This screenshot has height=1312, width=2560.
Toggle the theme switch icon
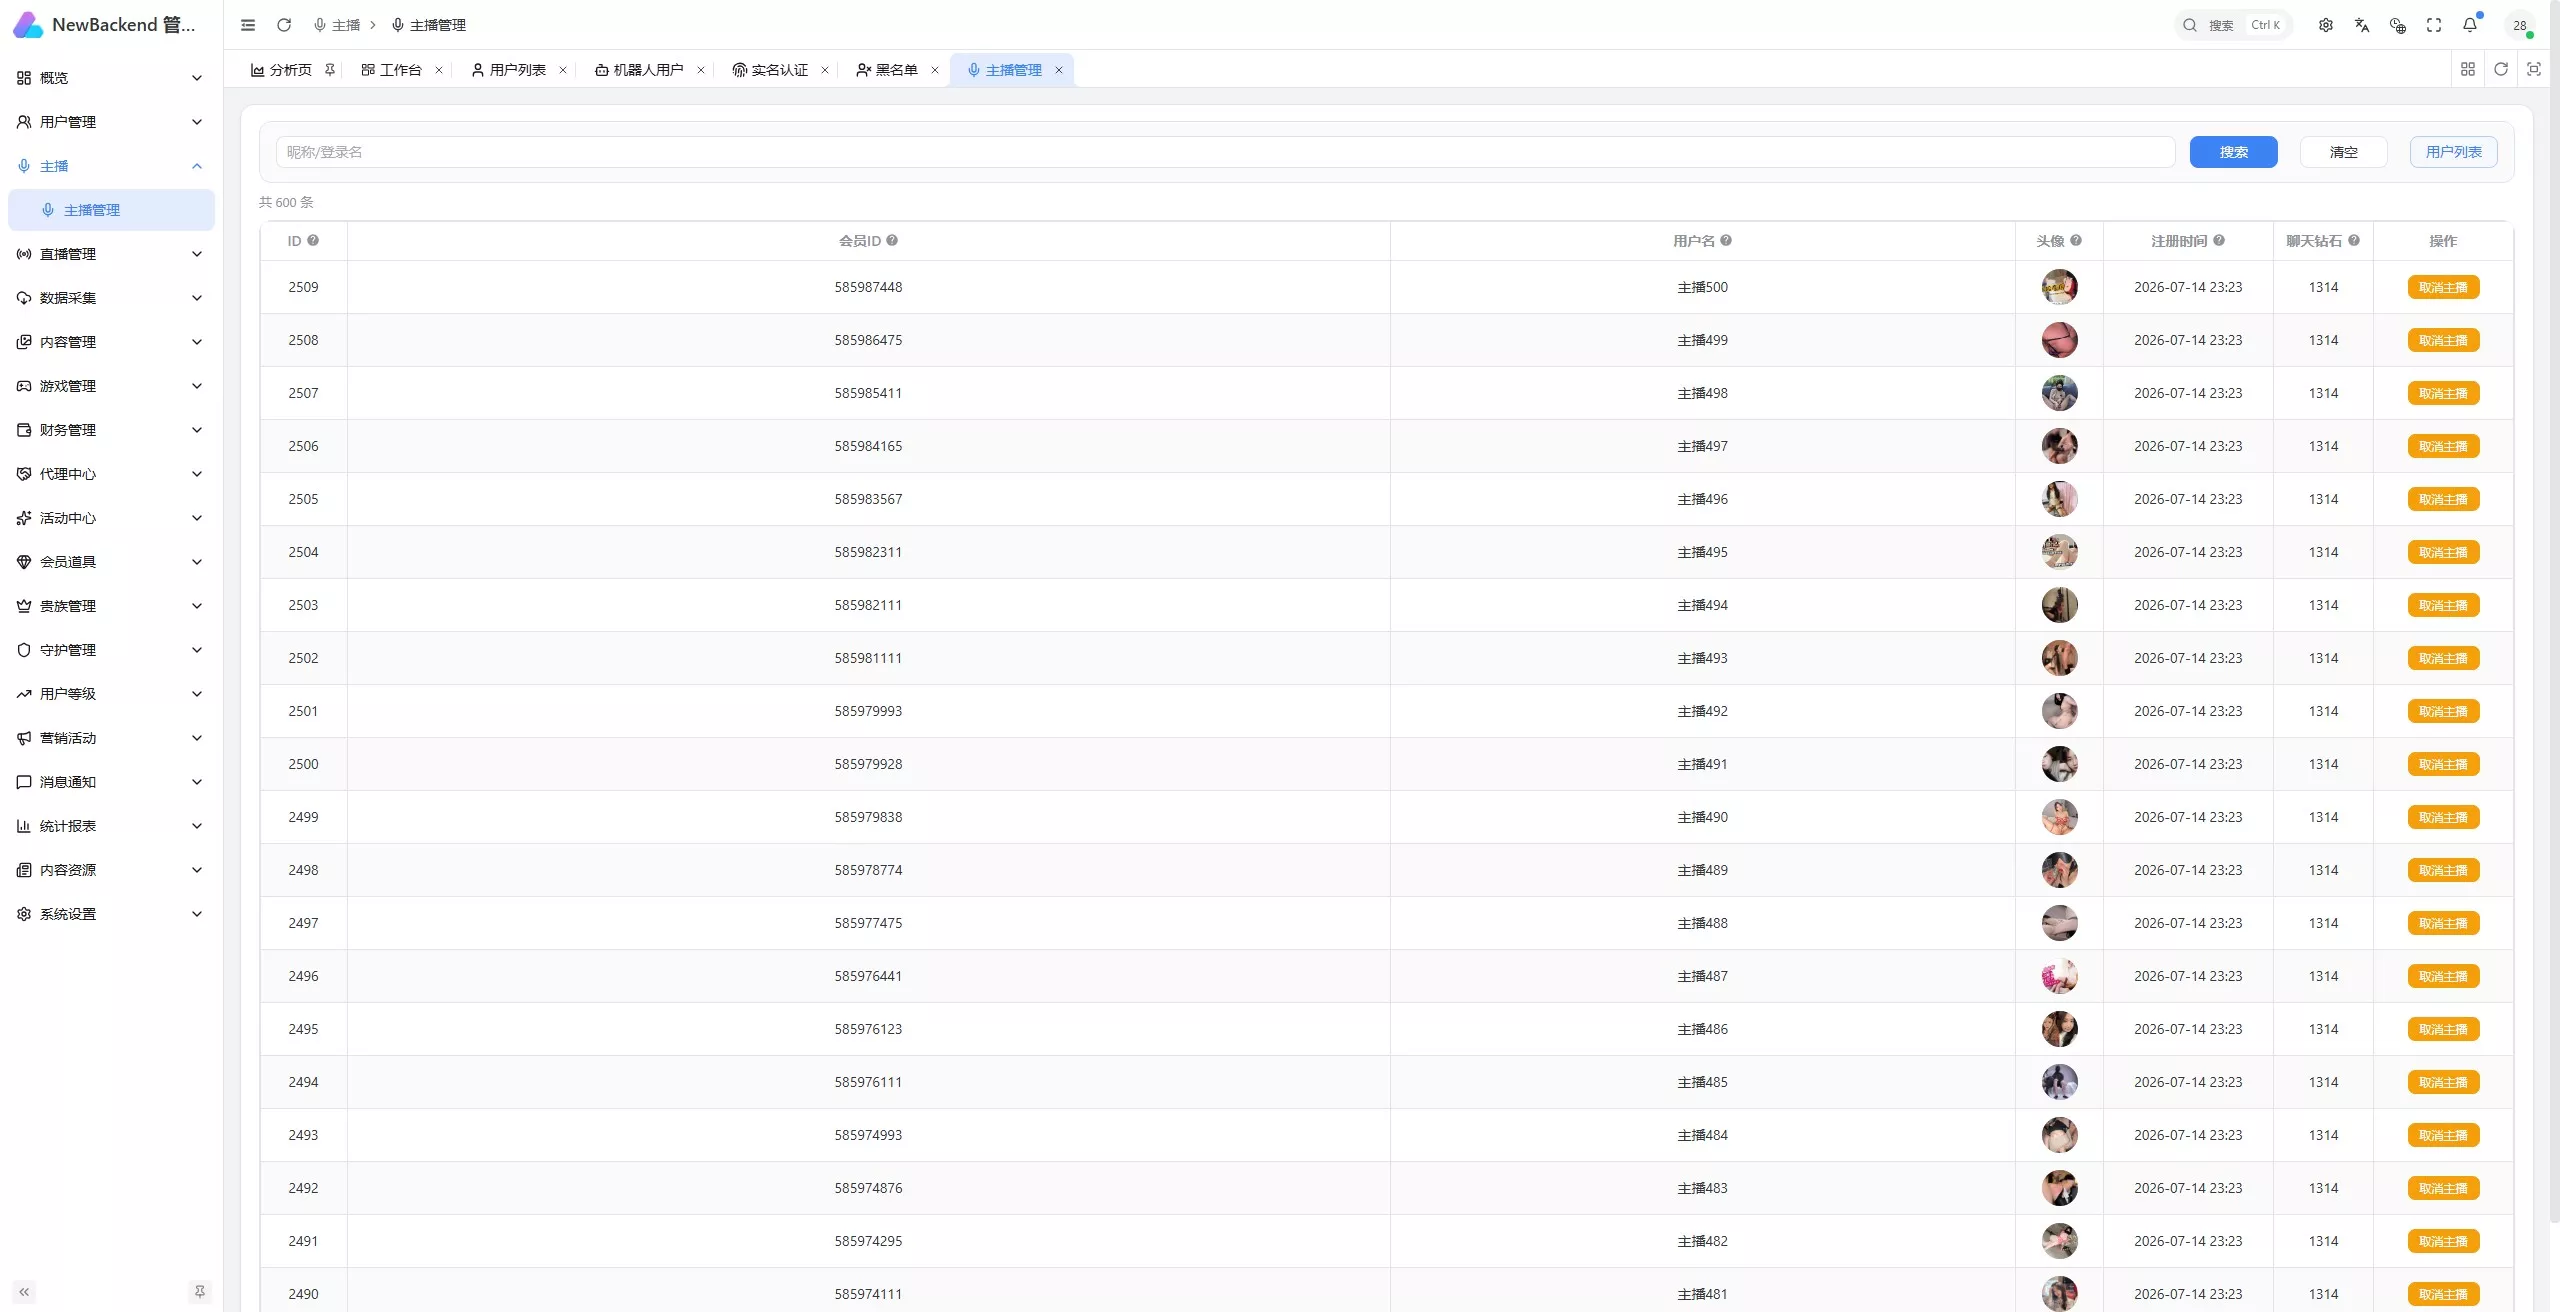(2398, 25)
